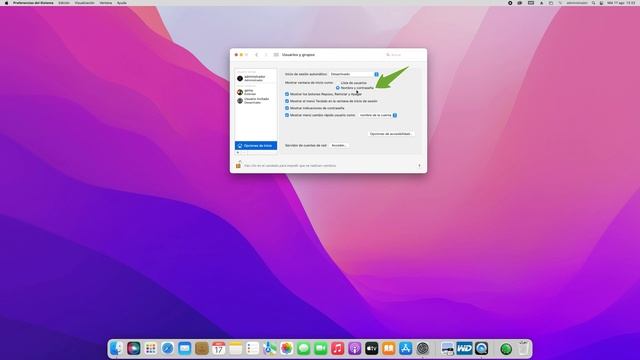640x360 pixels.
Task: Go back in System Preferences window
Action: tap(257, 55)
